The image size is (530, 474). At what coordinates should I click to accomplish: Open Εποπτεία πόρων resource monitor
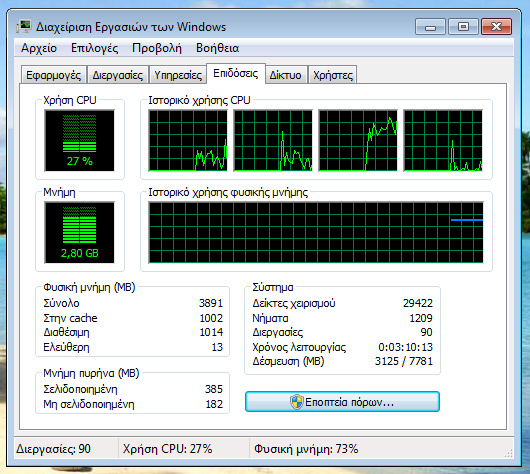click(342, 402)
